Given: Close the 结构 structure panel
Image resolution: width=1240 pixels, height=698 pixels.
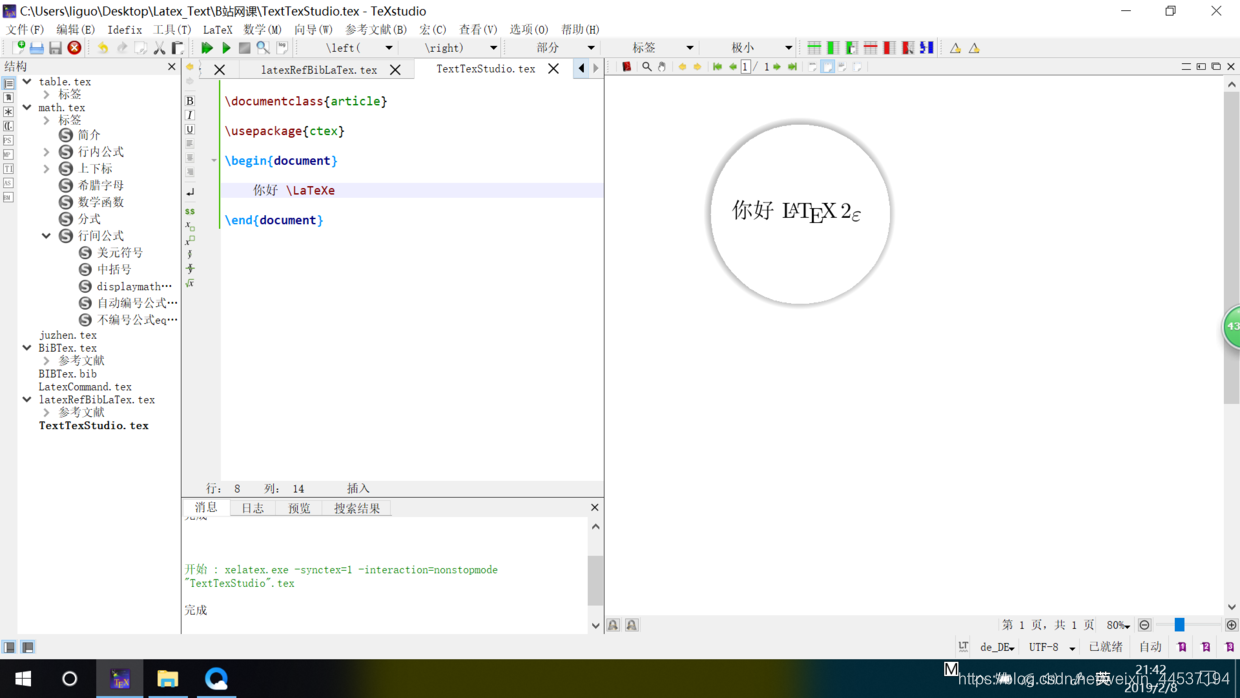Looking at the screenshot, I should pos(171,67).
